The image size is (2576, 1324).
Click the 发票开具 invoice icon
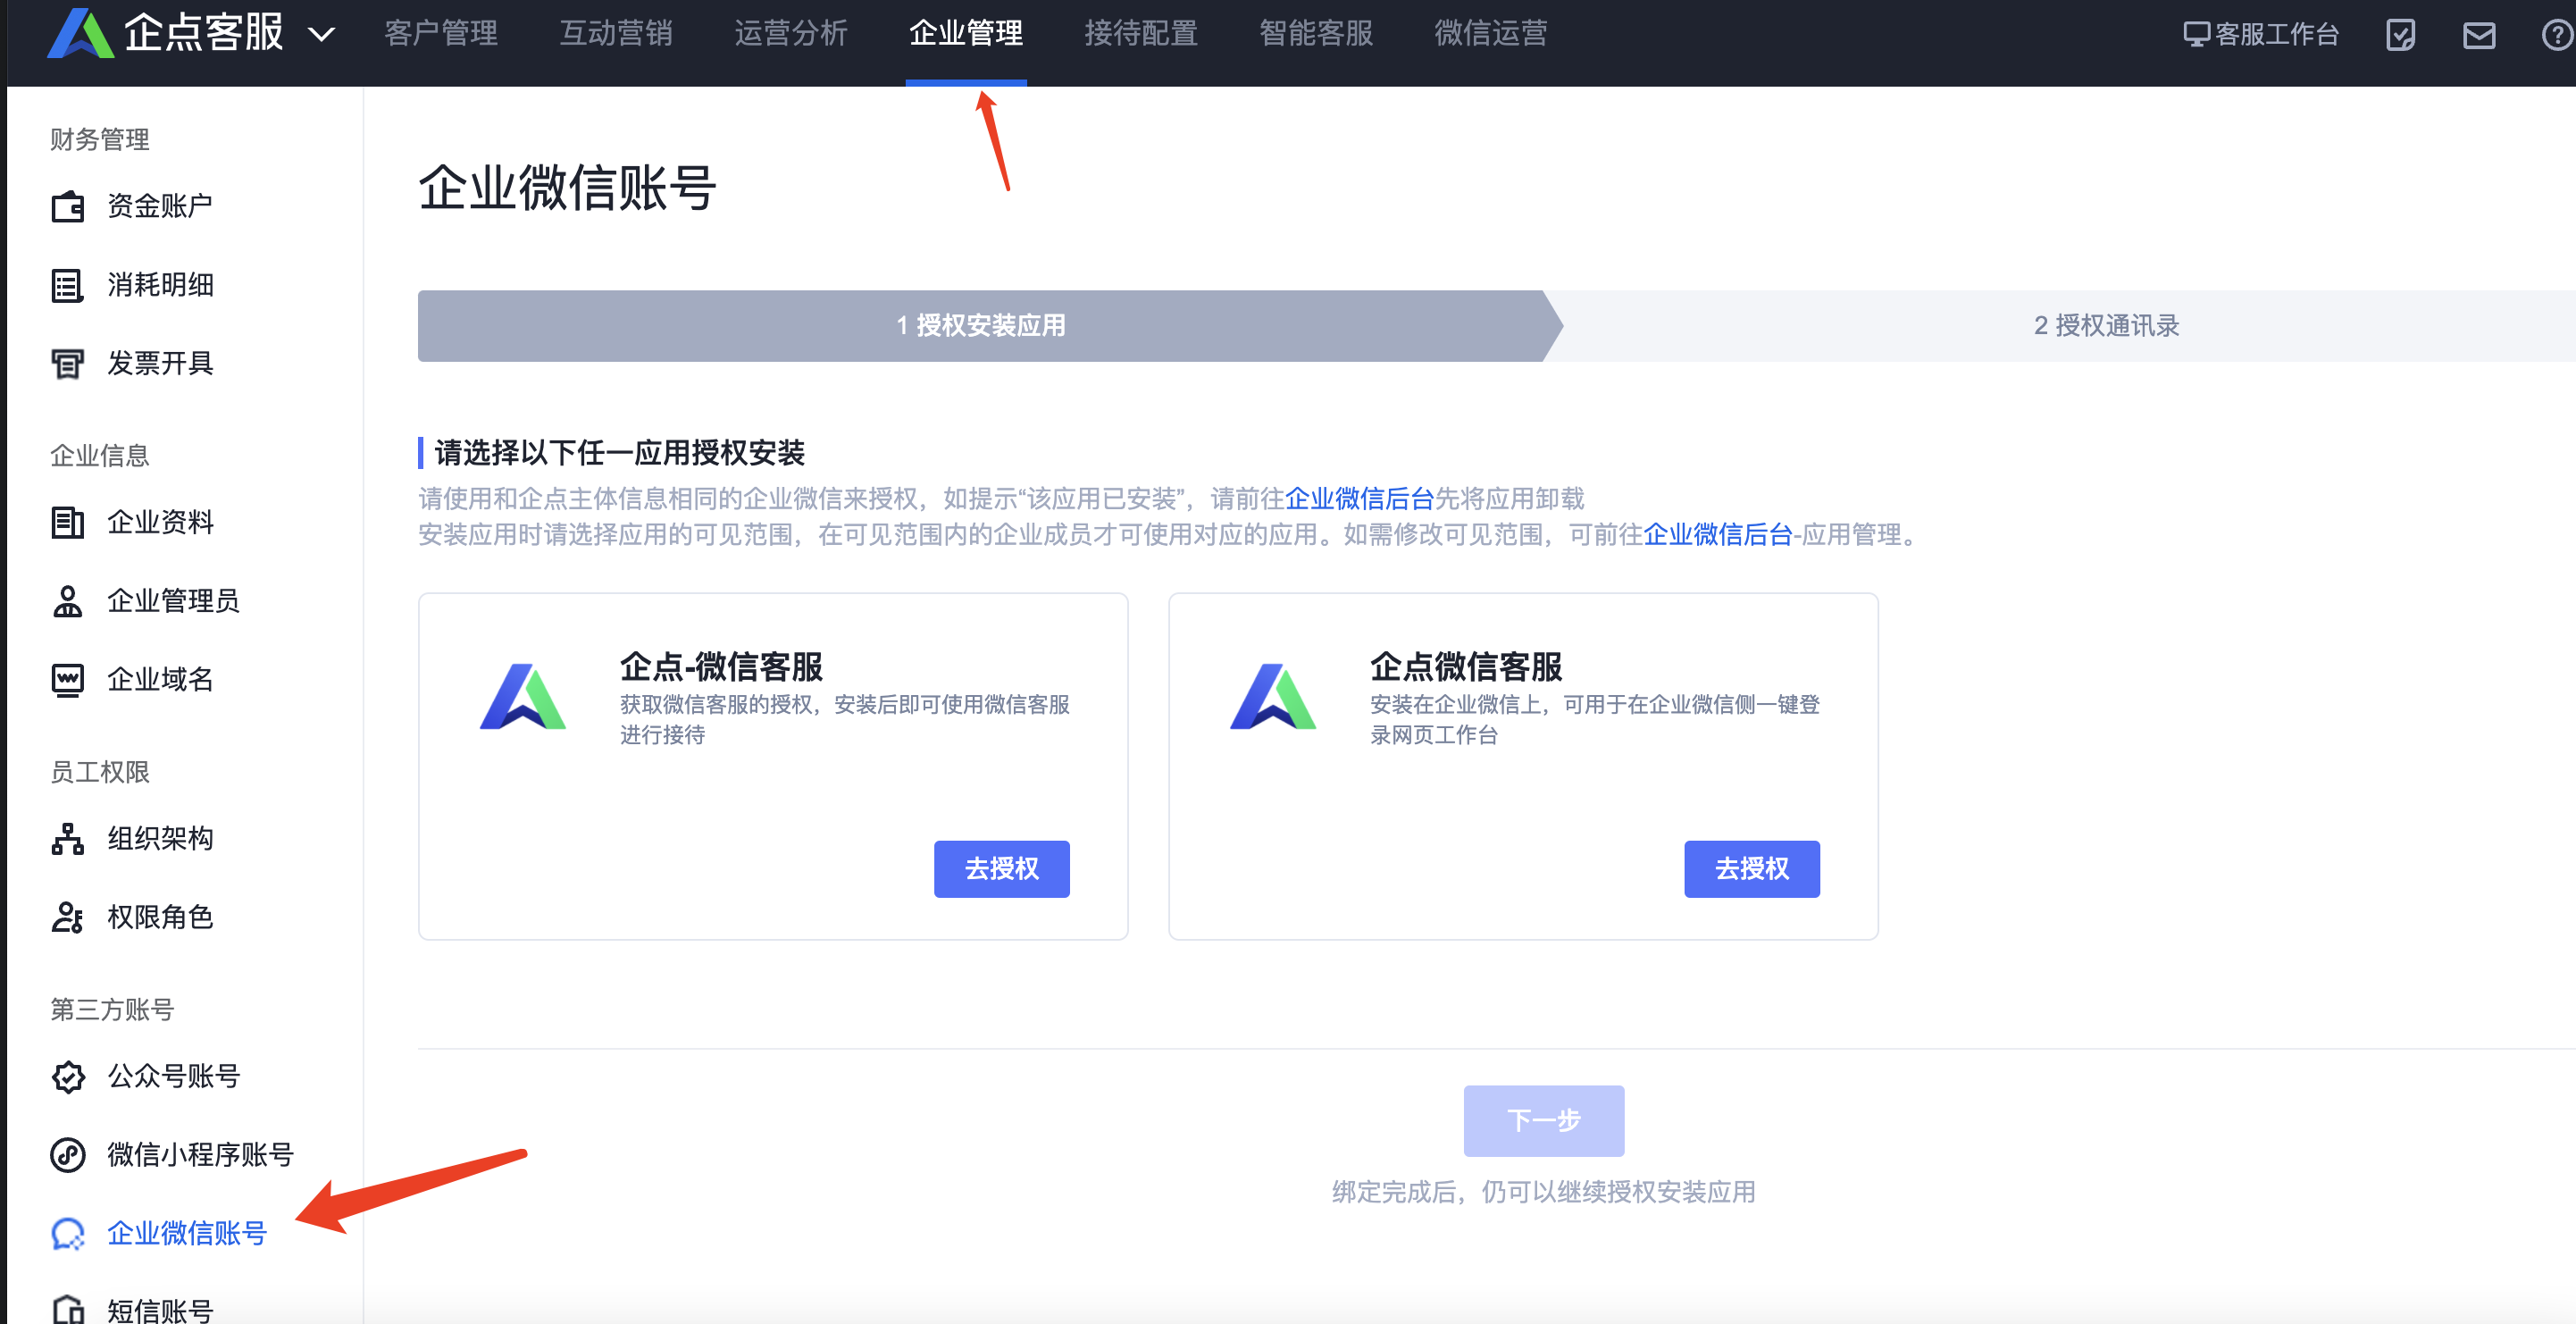(x=68, y=364)
